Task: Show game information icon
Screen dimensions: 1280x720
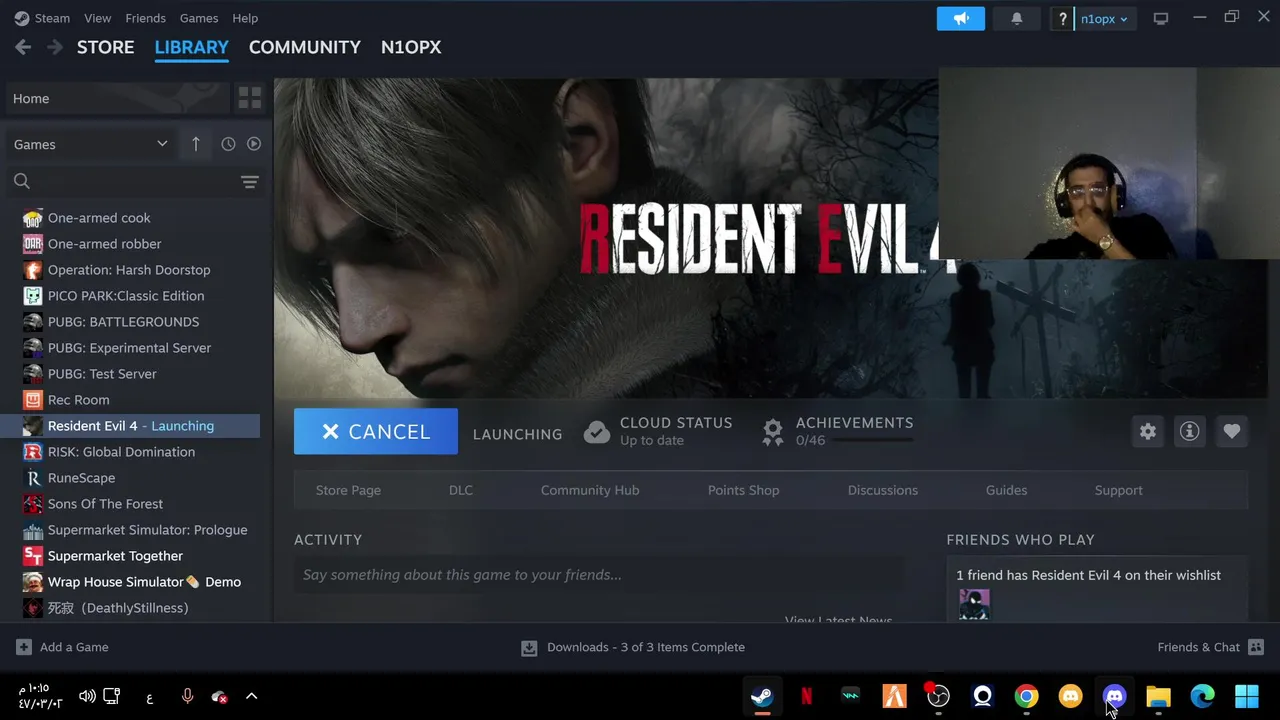Action: (1189, 431)
